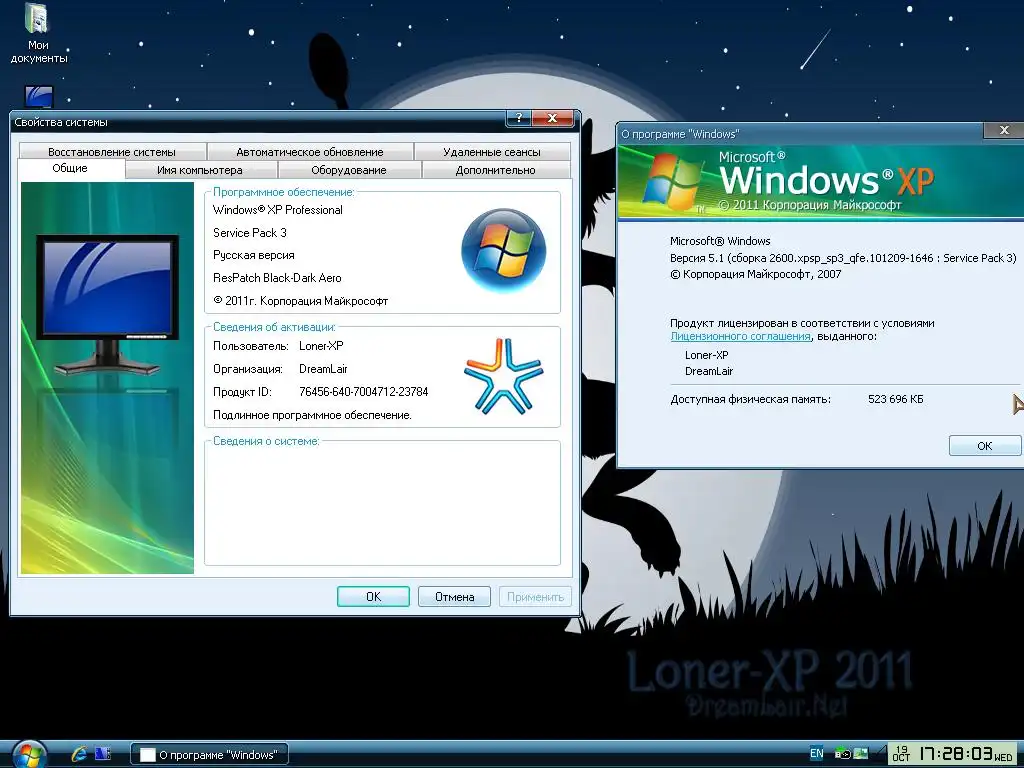Image resolution: width=1024 pixels, height=768 pixels.
Task: Click the Windows XP banner in About dialog
Action: tap(821, 181)
